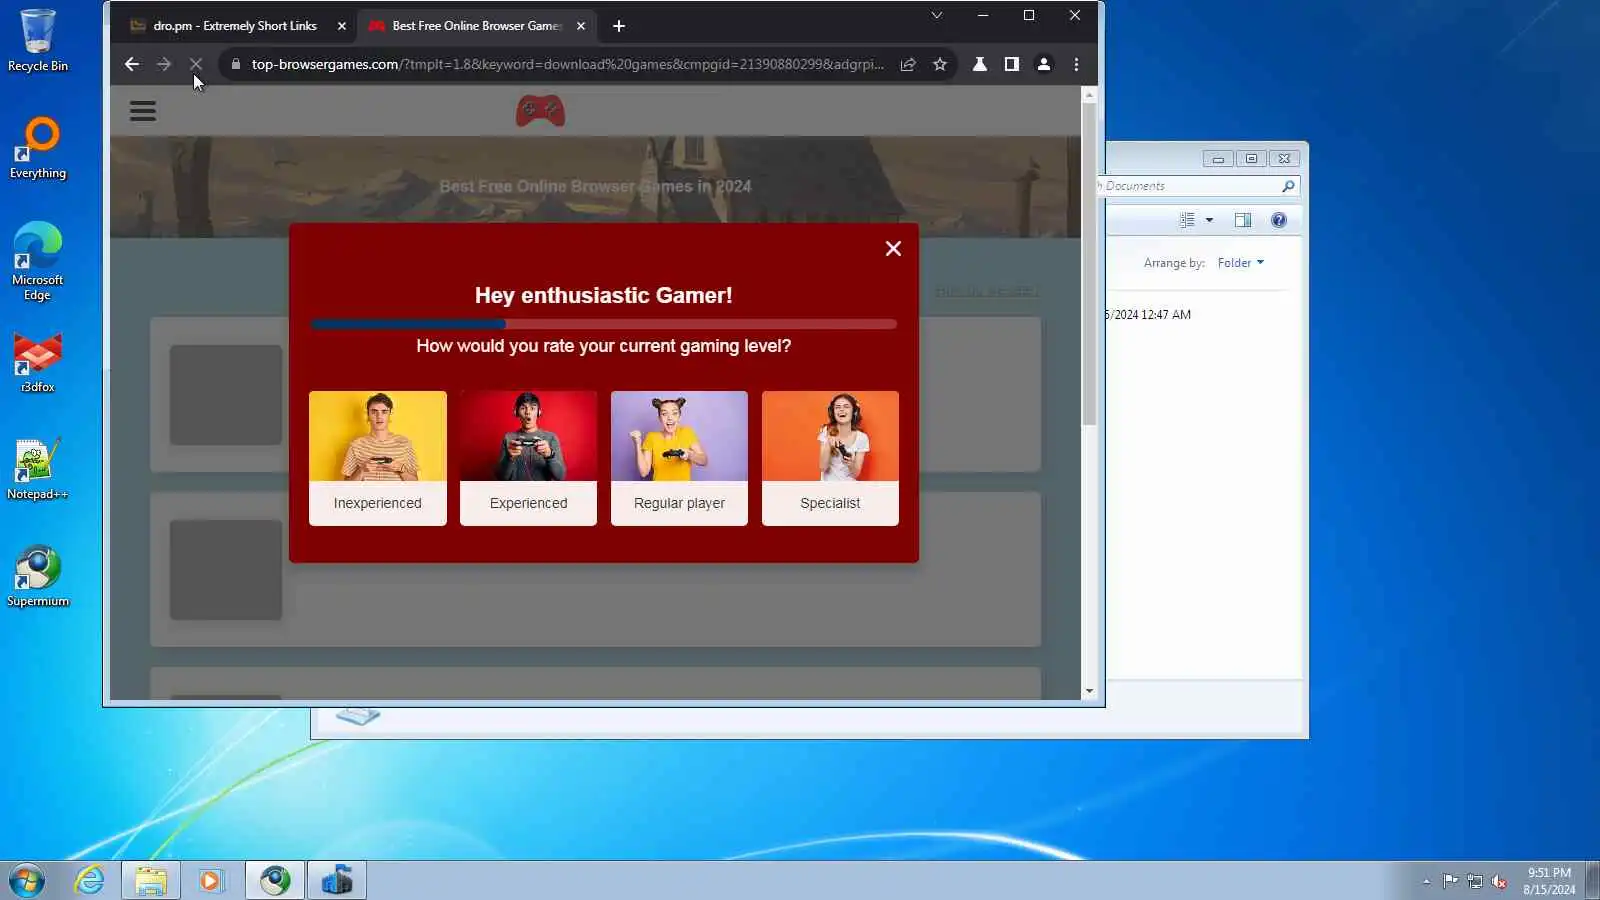Open Windows Explorer from the taskbar
The width and height of the screenshot is (1600, 900).
[x=151, y=881]
